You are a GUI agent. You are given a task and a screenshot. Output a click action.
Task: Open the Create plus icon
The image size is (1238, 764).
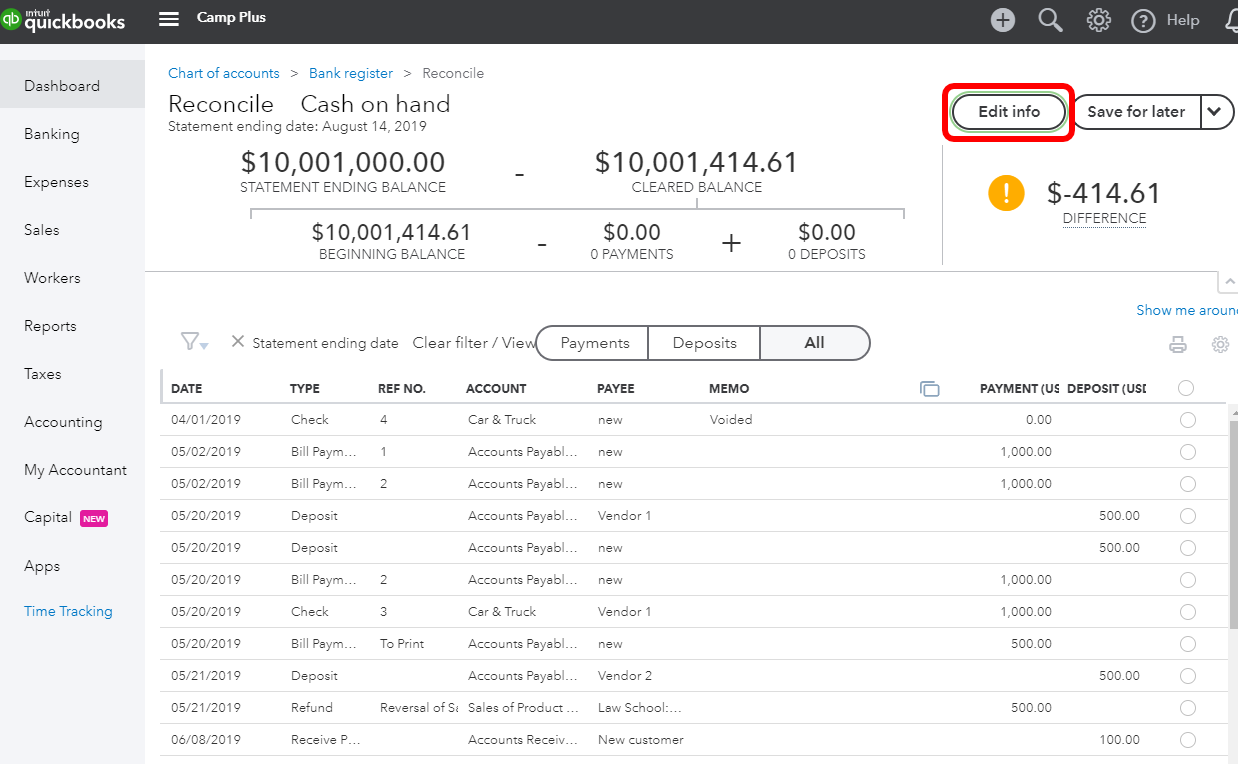(1002, 20)
